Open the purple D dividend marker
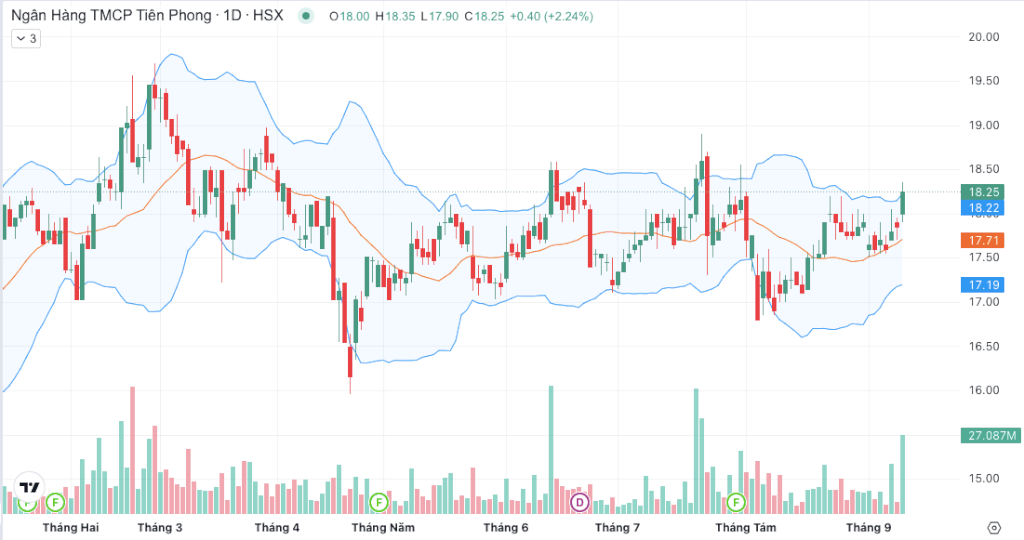This screenshot has width=1024, height=540. 579,502
